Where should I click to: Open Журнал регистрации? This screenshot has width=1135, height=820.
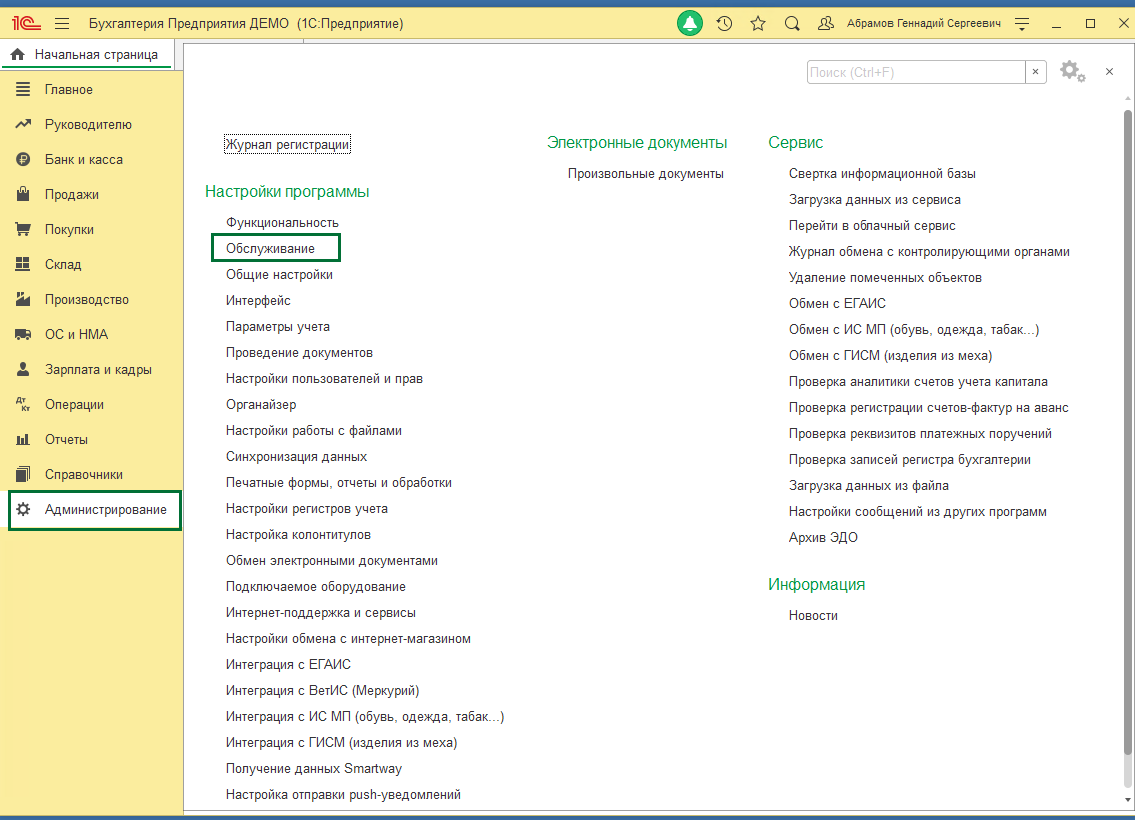click(x=287, y=144)
